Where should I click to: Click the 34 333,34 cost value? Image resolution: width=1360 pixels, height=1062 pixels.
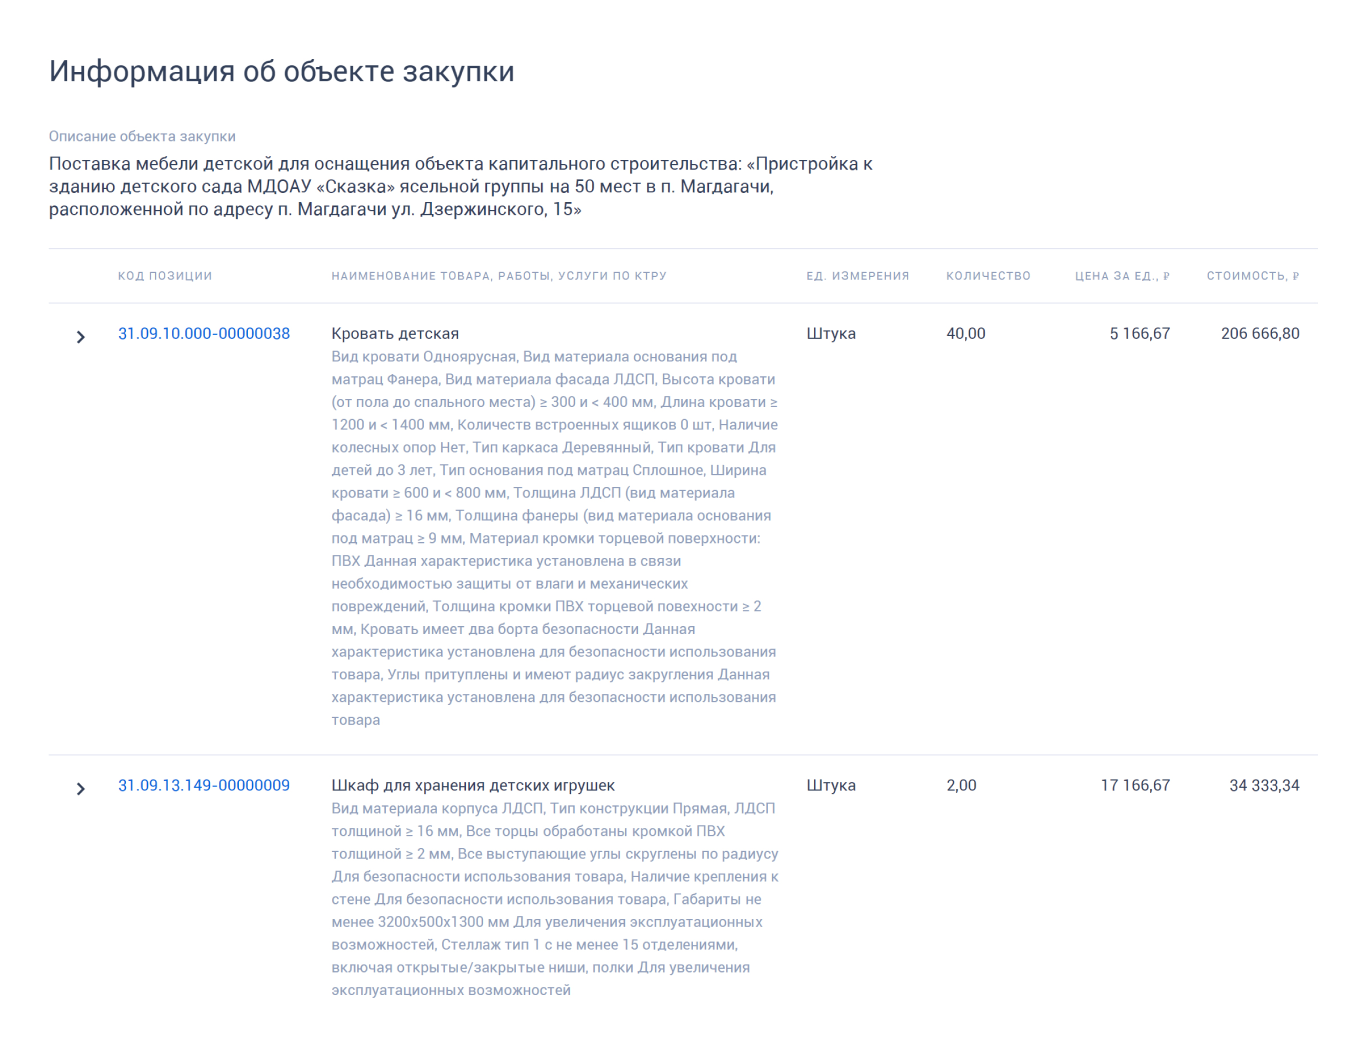(1264, 786)
